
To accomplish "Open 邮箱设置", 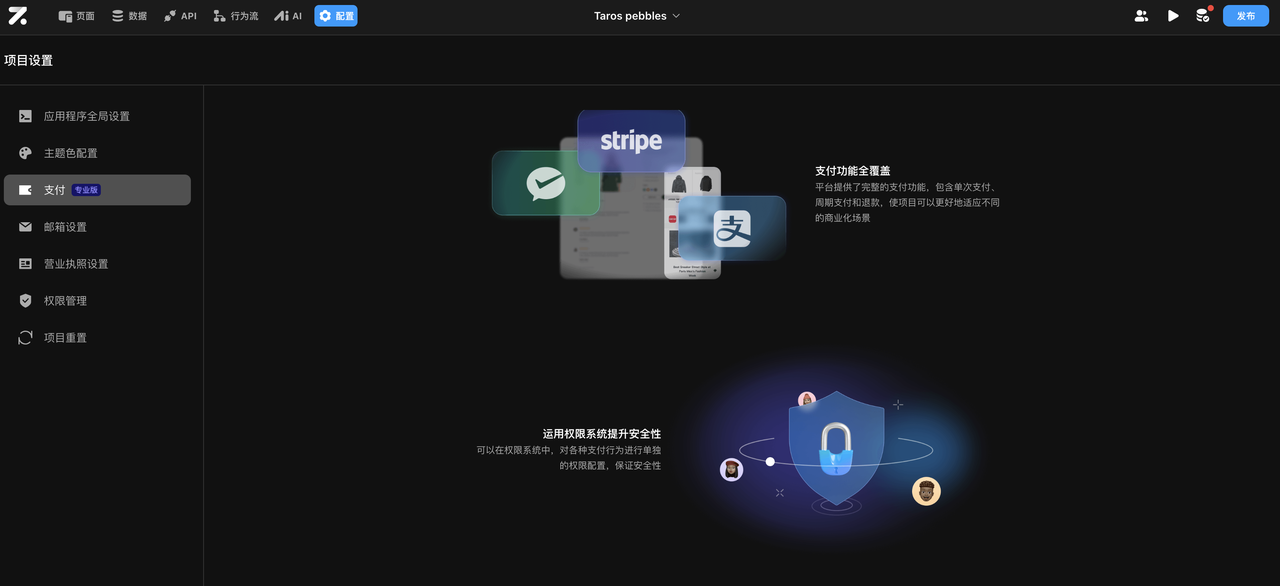I will 97,227.
